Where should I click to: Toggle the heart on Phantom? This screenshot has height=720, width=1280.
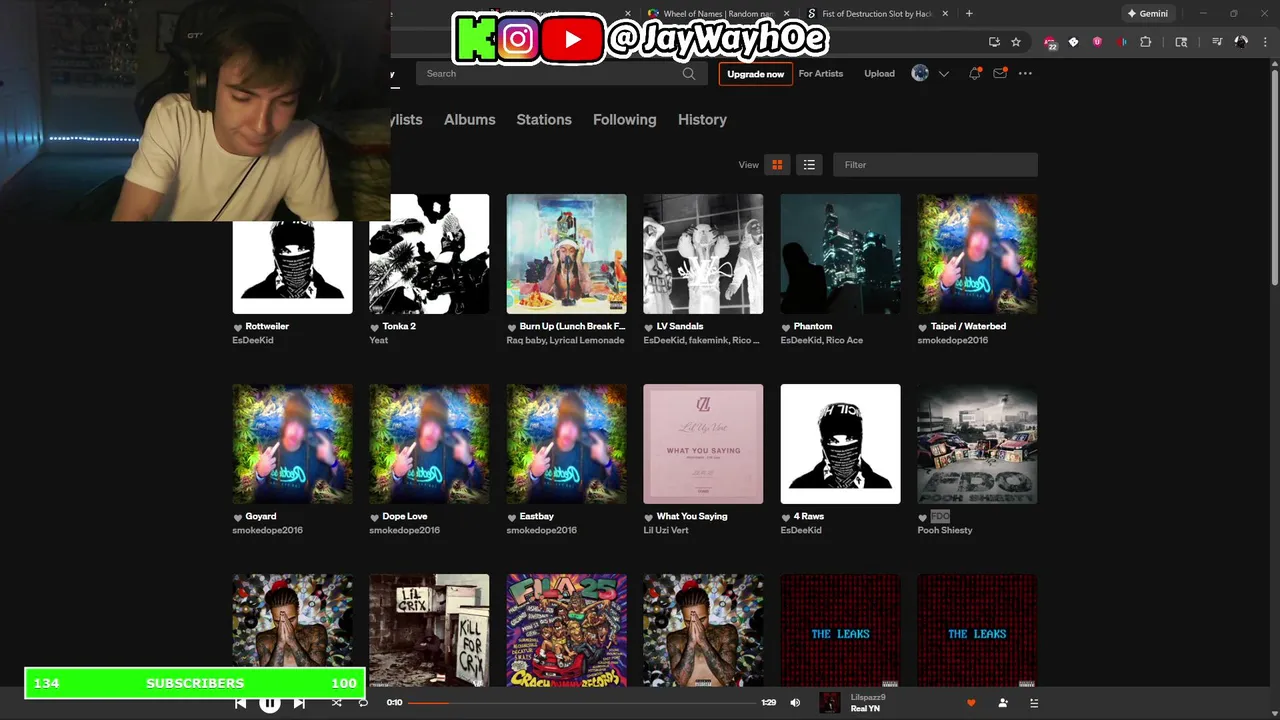[x=785, y=327]
